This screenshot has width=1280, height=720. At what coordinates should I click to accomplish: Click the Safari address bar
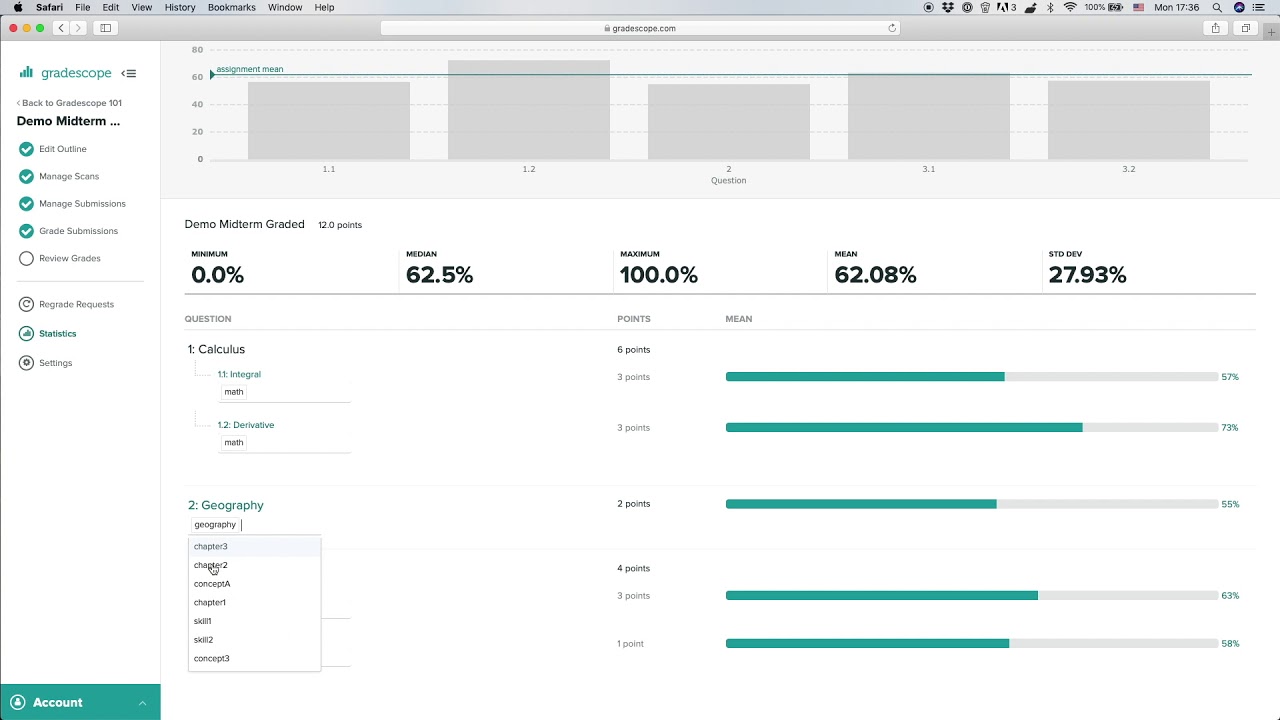pos(640,28)
